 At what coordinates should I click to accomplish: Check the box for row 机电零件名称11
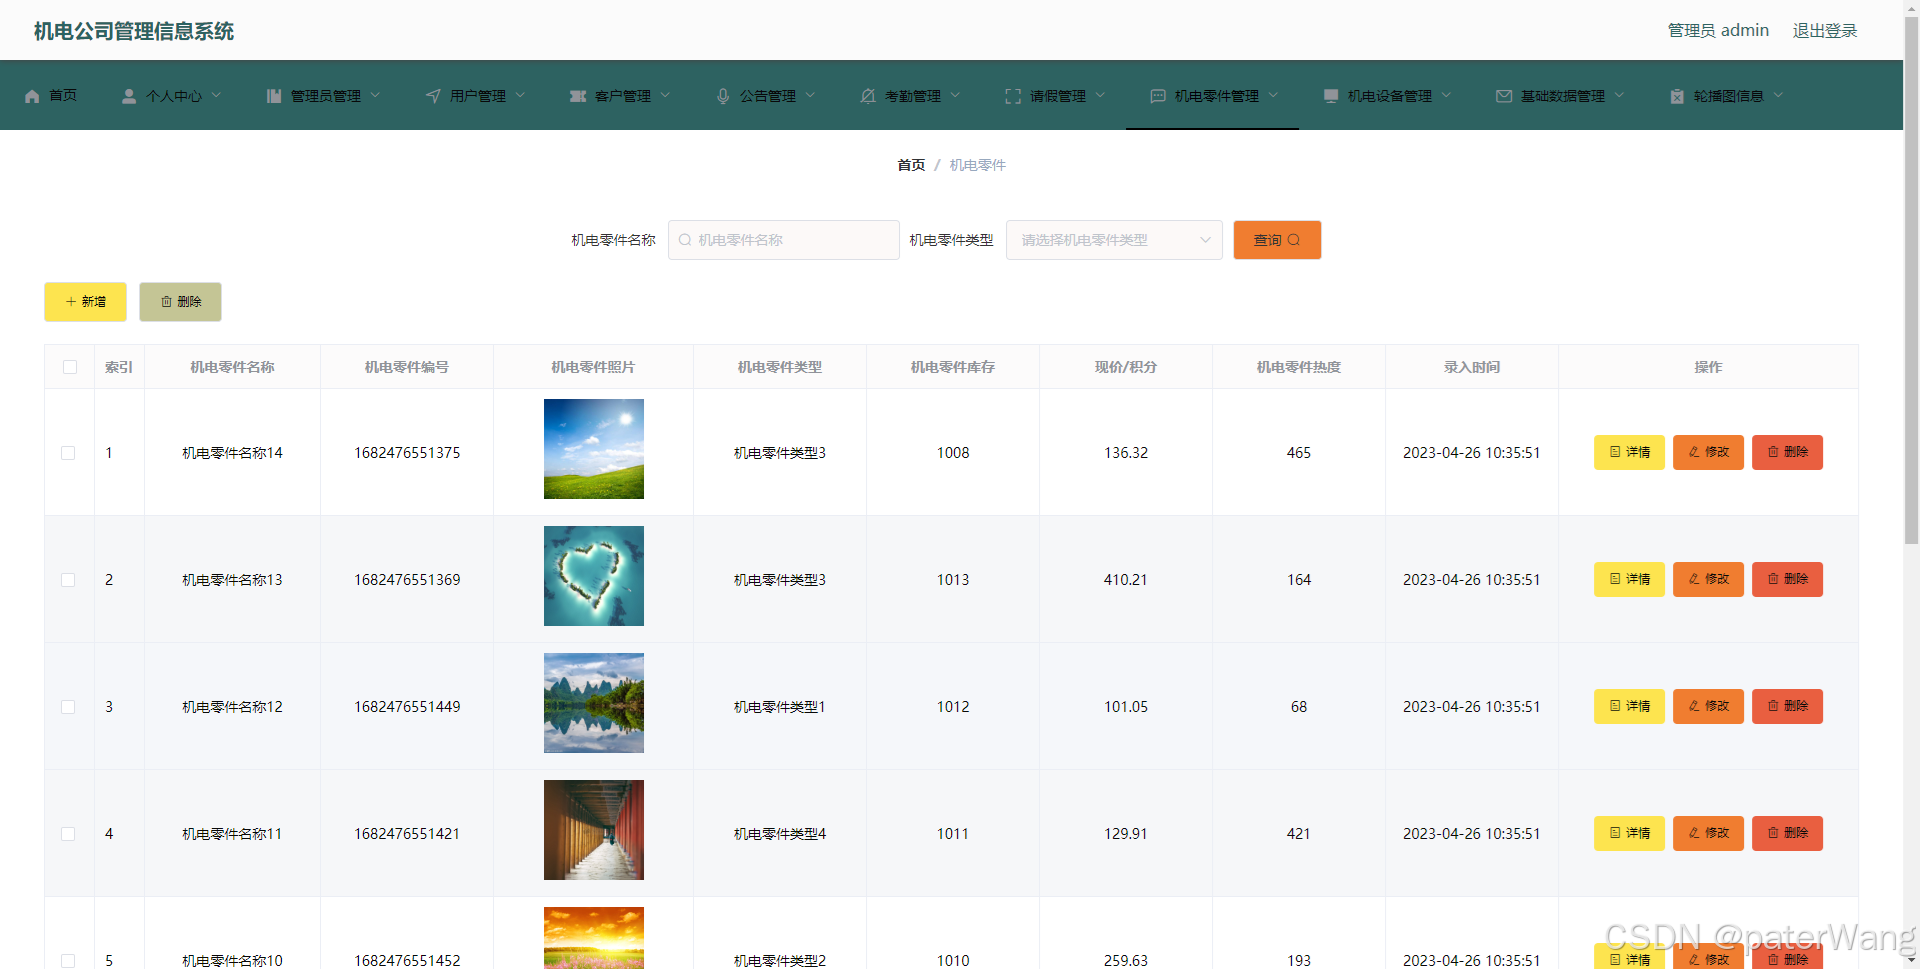click(68, 834)
